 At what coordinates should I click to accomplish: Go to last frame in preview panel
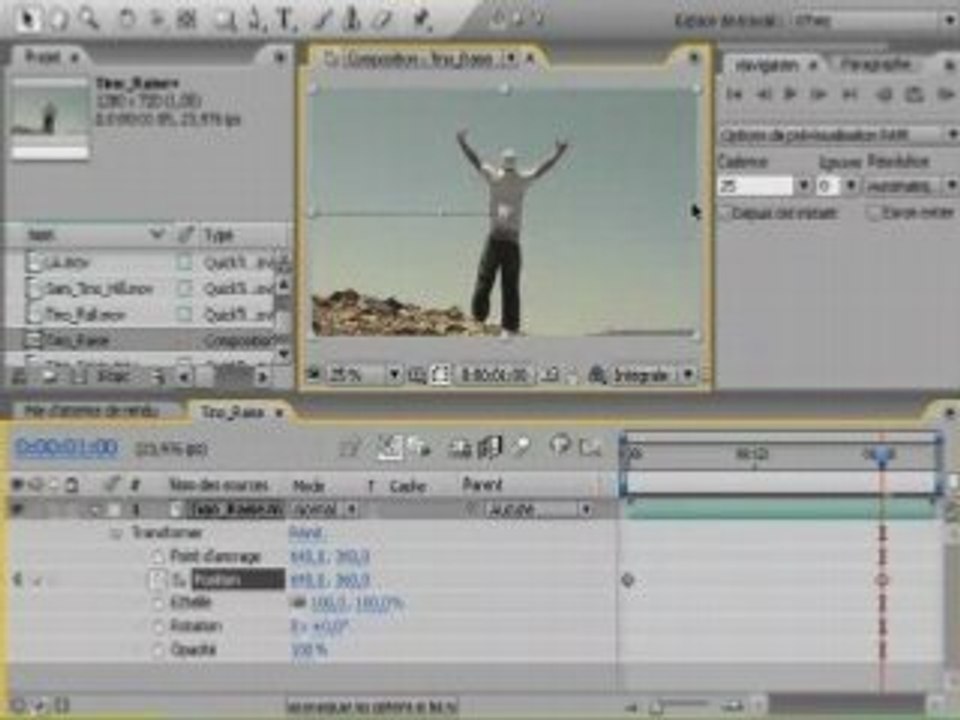point(850,94)
